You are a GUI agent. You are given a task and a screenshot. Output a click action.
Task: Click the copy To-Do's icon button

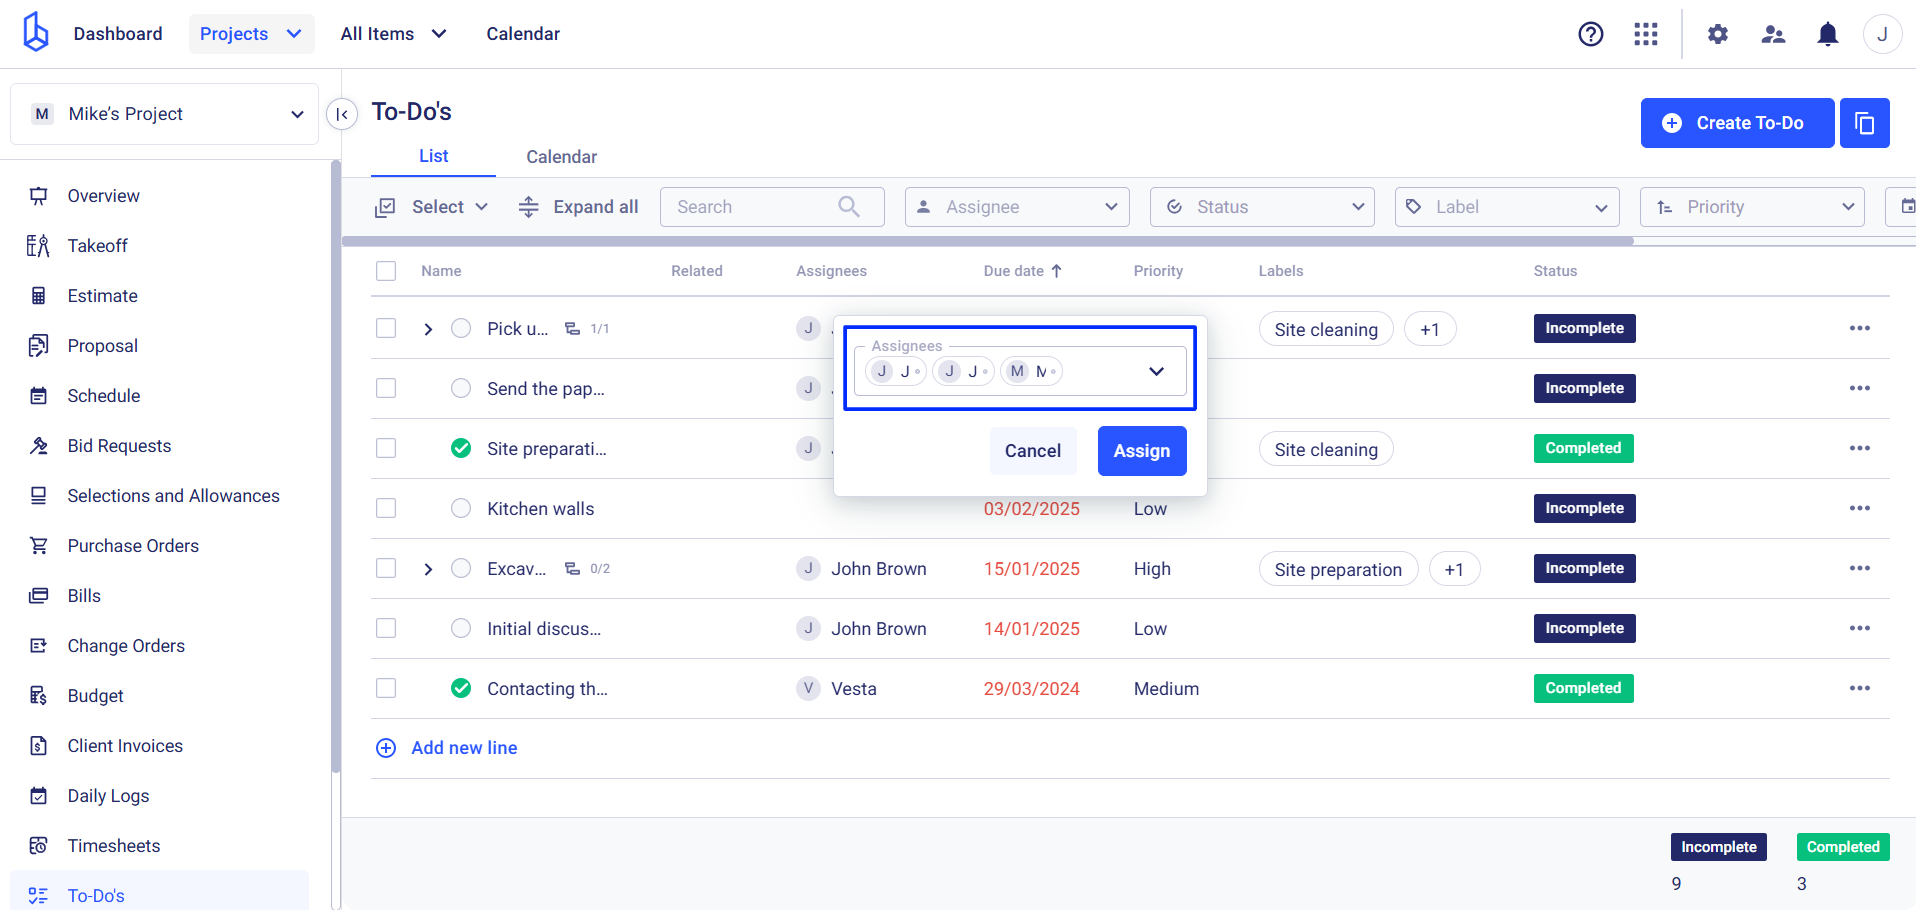1864,123
